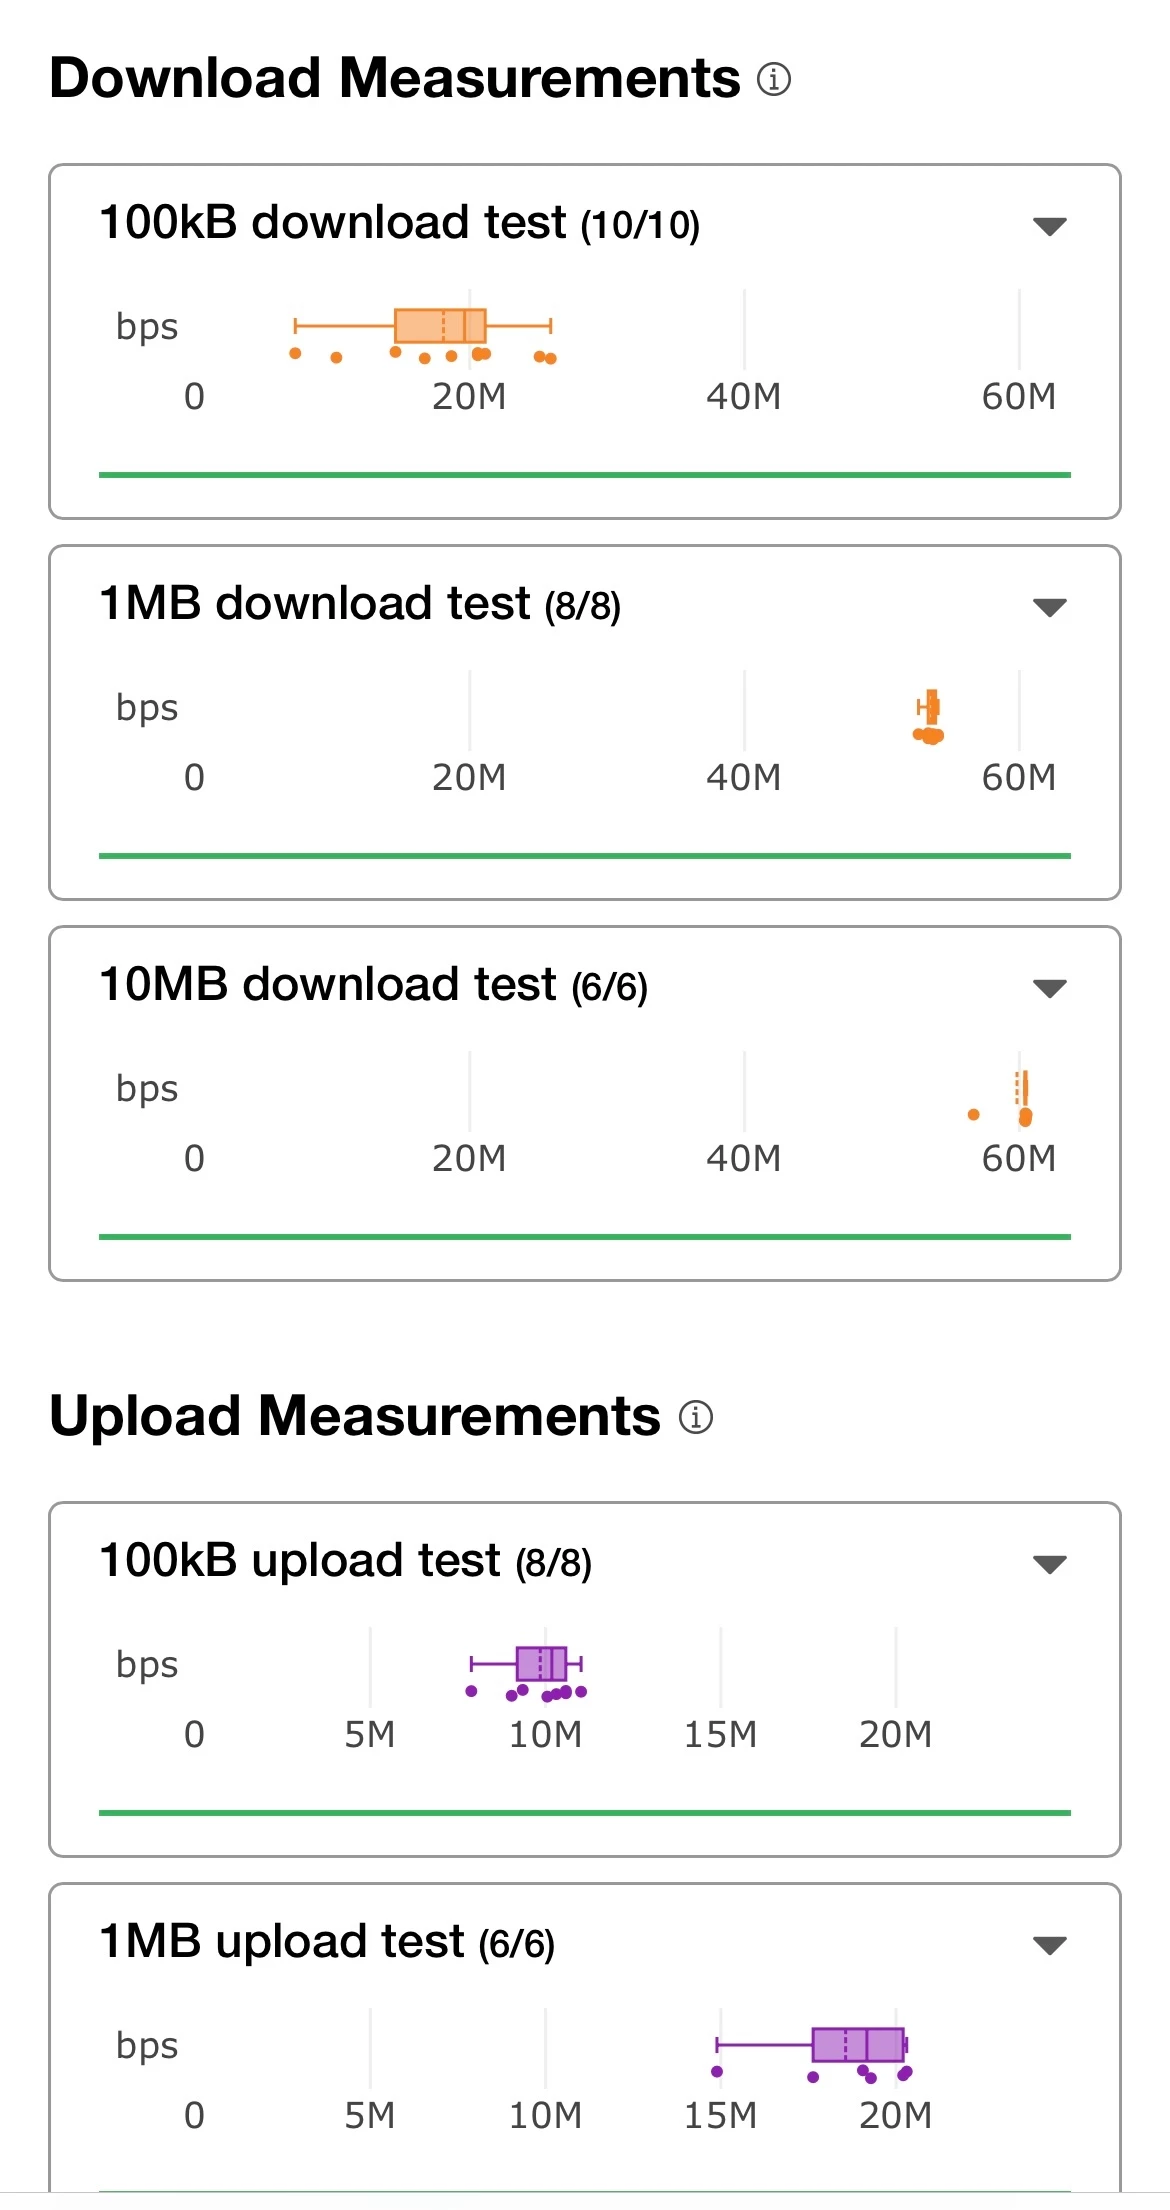Image resolution: width=1170 pixels, height=2210 pixels.
Task: Click green bar under 100kB upload test
Action: [584, 1812]
